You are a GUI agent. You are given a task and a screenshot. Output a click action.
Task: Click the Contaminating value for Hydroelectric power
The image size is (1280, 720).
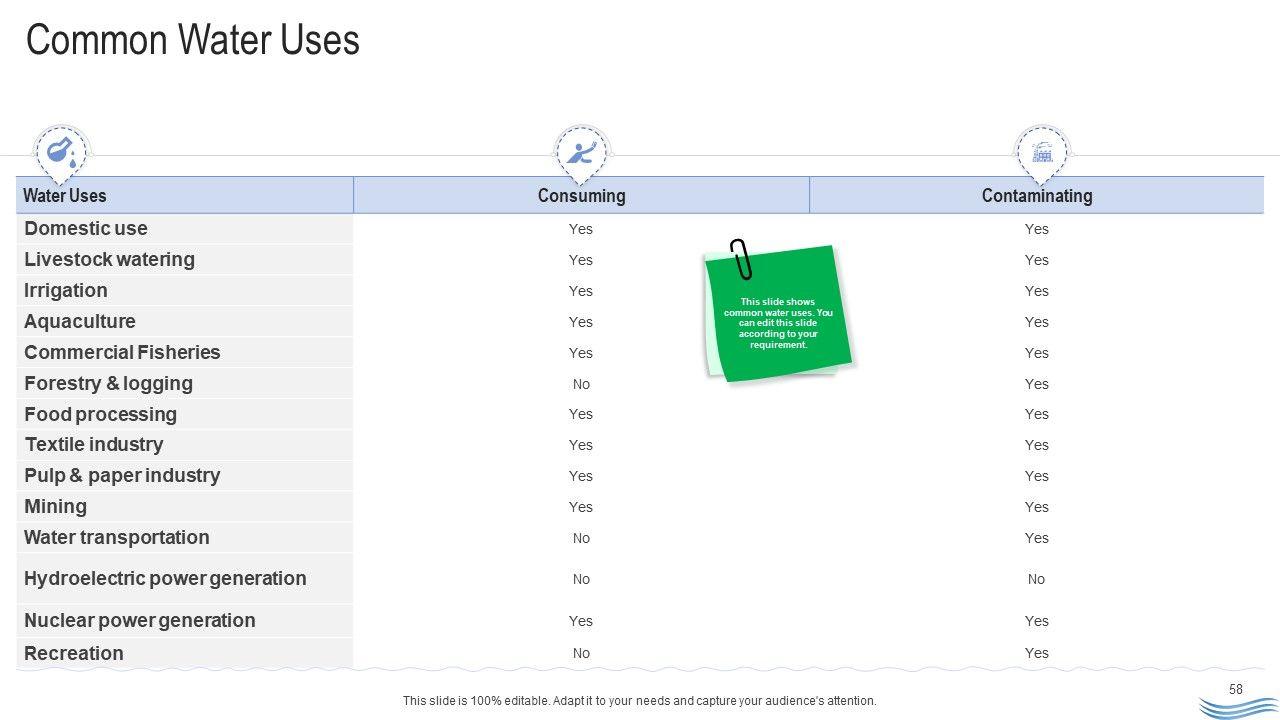point(1036,579)
